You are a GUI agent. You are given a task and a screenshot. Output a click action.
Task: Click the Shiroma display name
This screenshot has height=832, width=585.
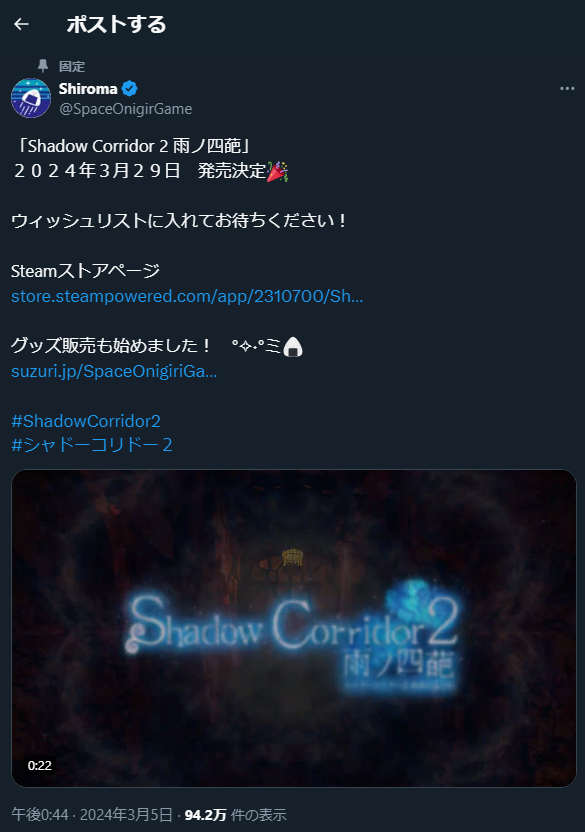tap(88, 89)
